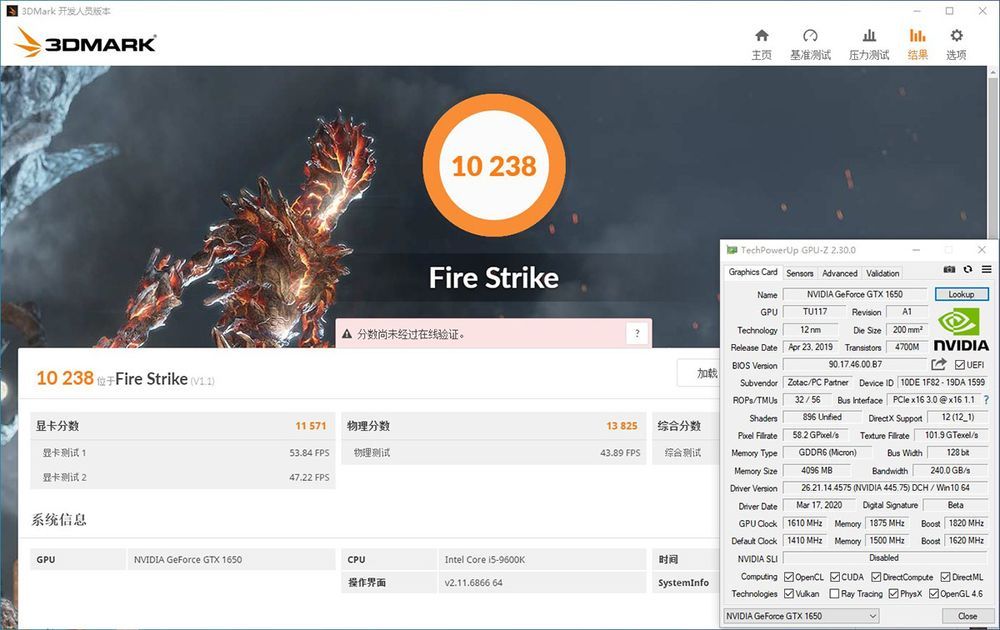Open the options gear icon in 3DMark
The height and width of the screenshot is (630, 1000).
click(x=956, y=36)
